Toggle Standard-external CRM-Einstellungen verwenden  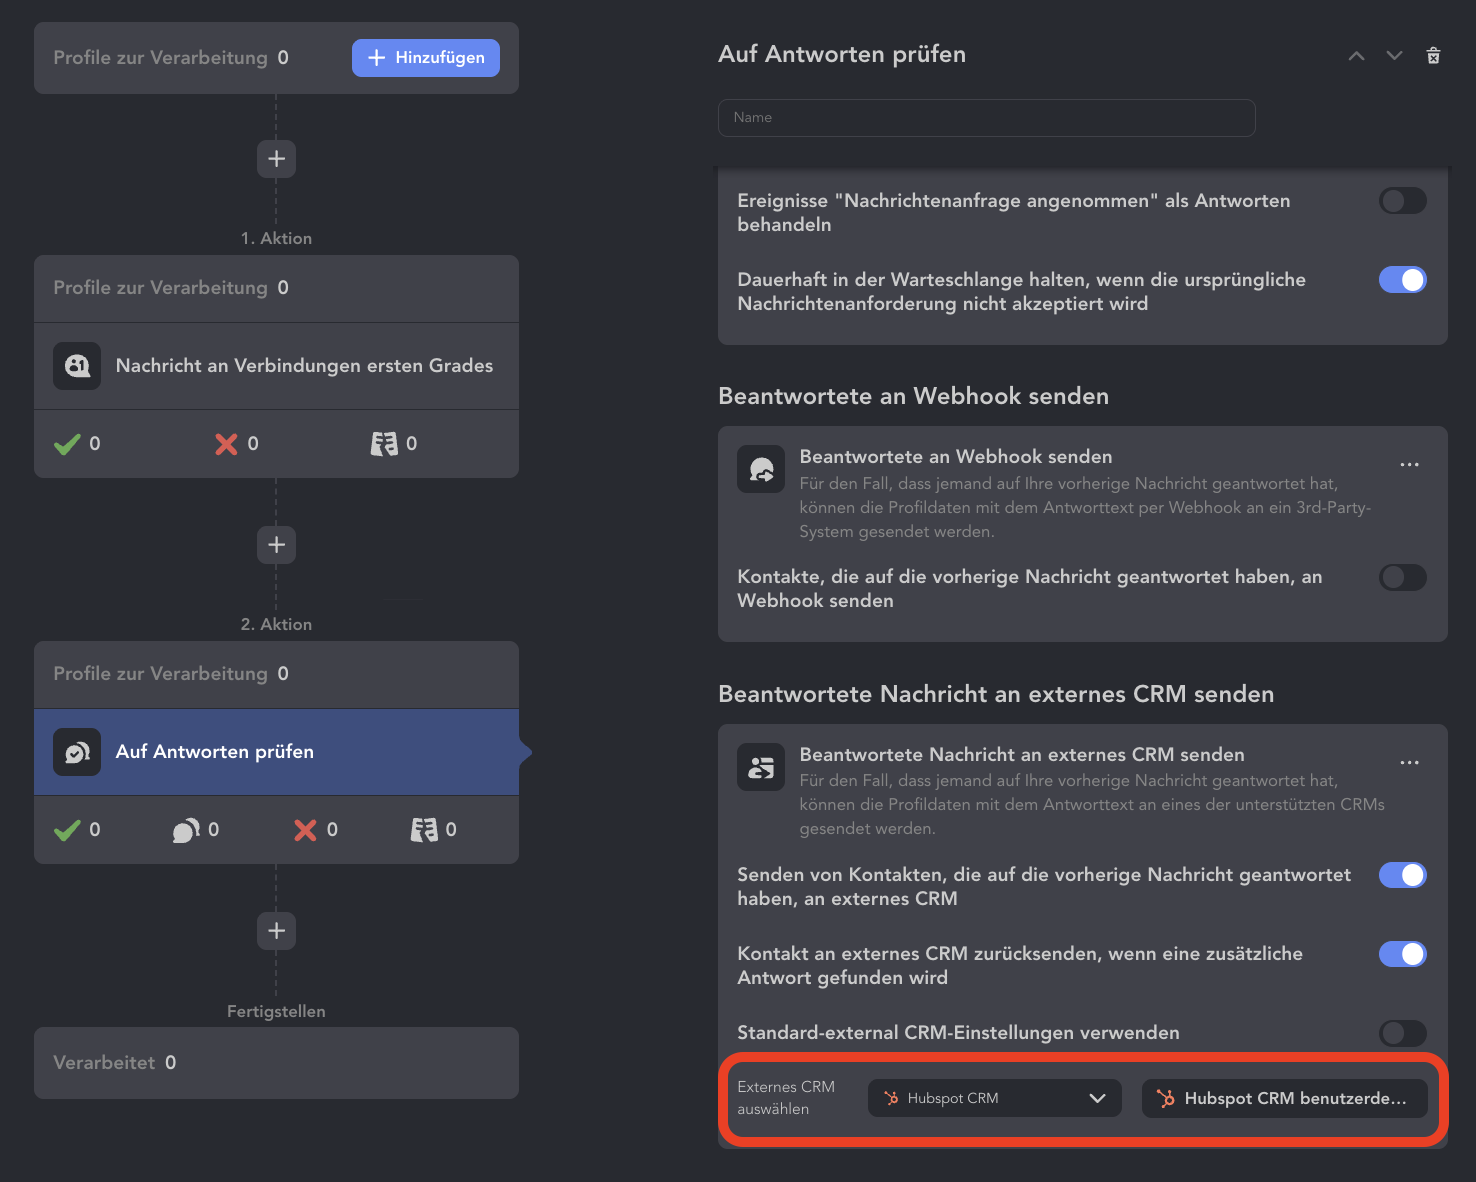[1403, 1033]
